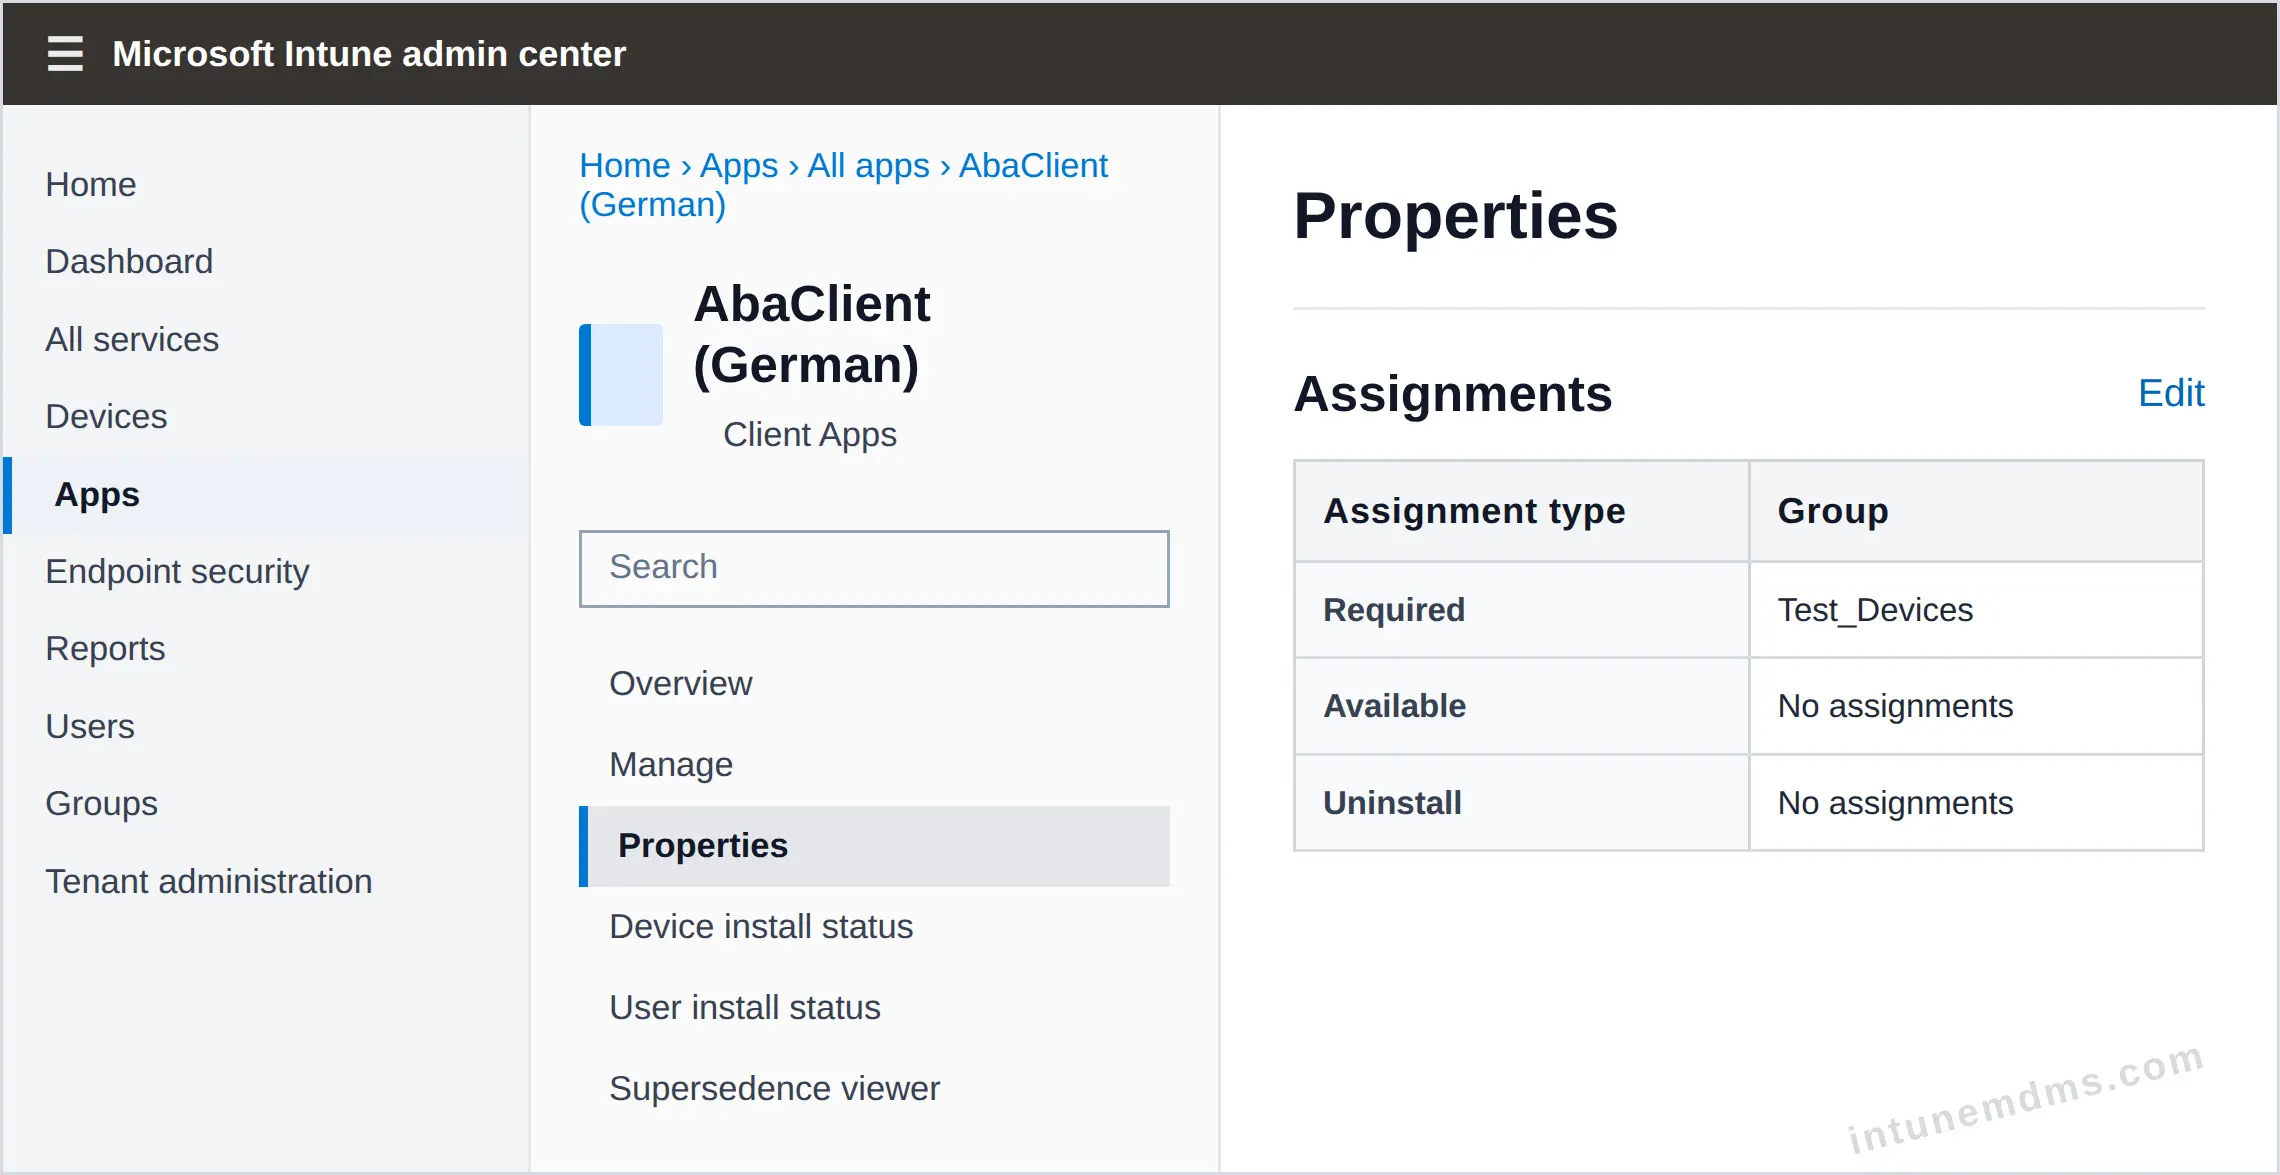Open Dashboard from the sidebar
Image resolution: width=2280 pixels, height=1175 pixels.
(129, 261)
